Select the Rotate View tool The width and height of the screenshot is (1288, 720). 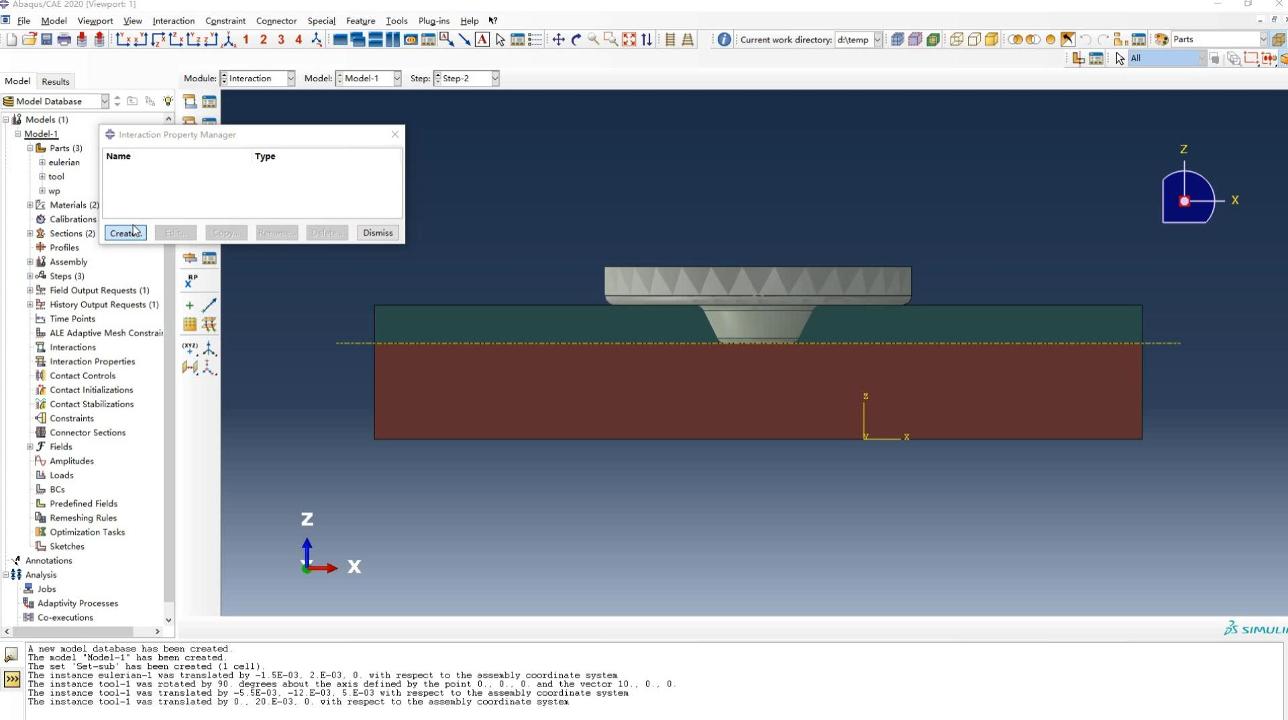576,40
